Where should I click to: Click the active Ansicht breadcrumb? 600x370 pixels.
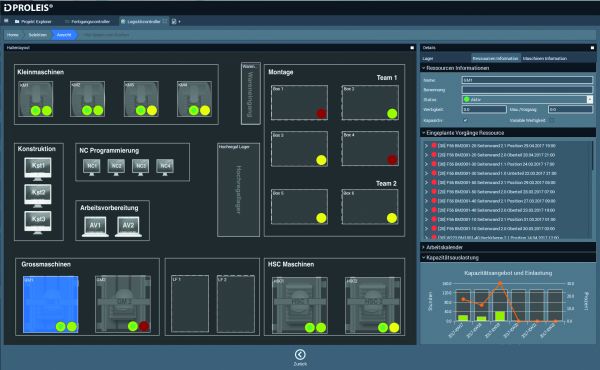(64, 35)
